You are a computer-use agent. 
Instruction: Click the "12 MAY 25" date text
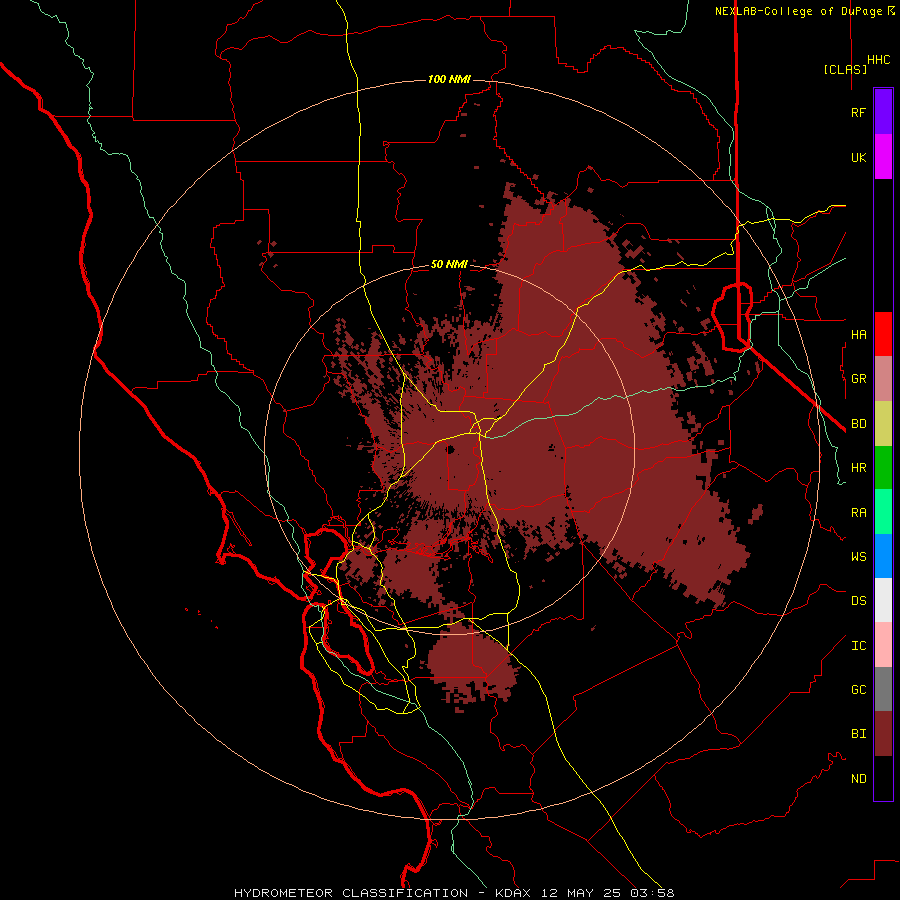pos(580,893)
